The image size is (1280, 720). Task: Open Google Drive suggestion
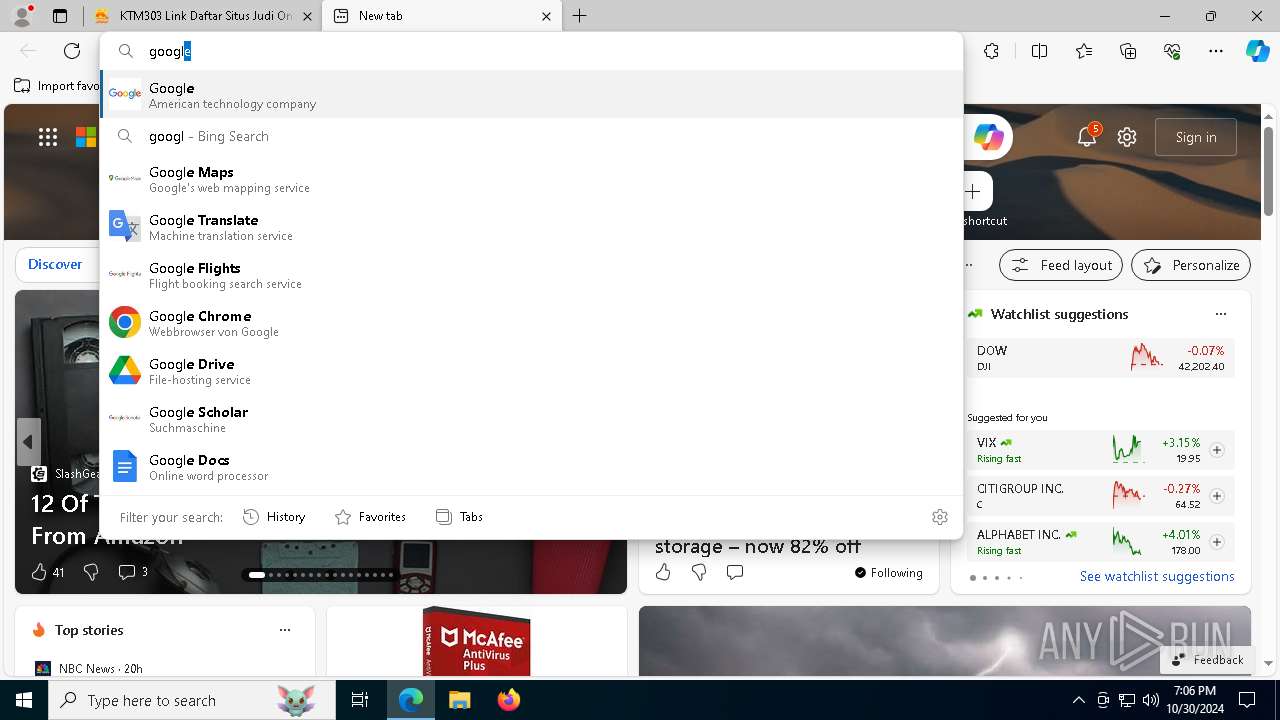(x=531, y=371)
